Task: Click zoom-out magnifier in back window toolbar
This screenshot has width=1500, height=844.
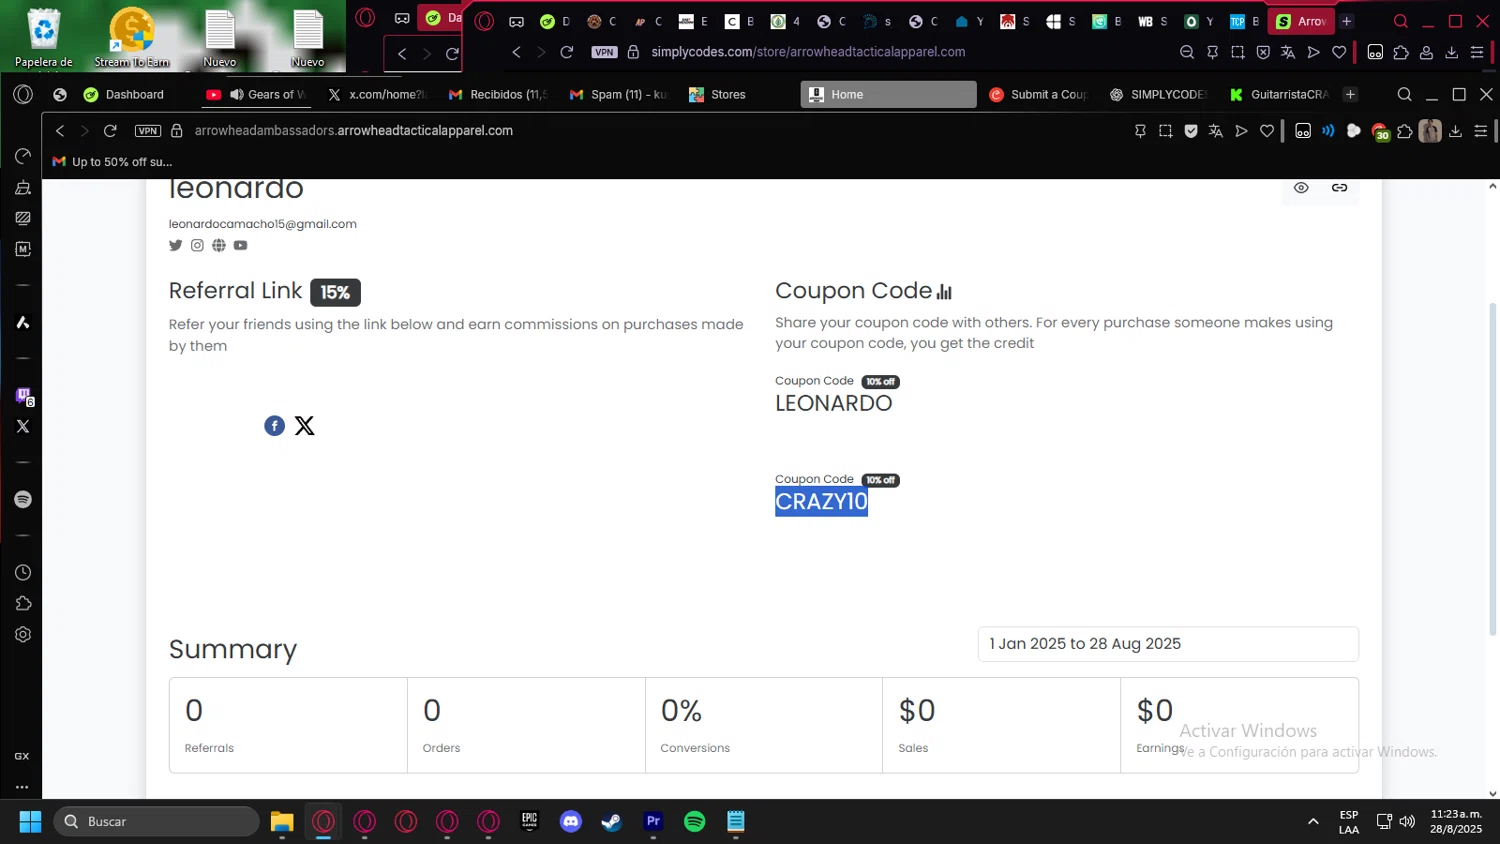Action: 1187,52
